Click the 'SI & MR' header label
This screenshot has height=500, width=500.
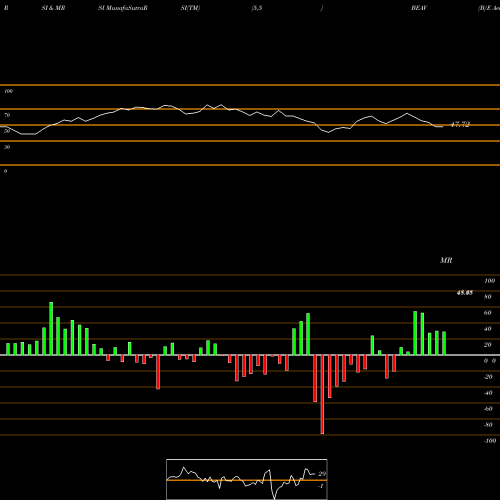(53, 8)
